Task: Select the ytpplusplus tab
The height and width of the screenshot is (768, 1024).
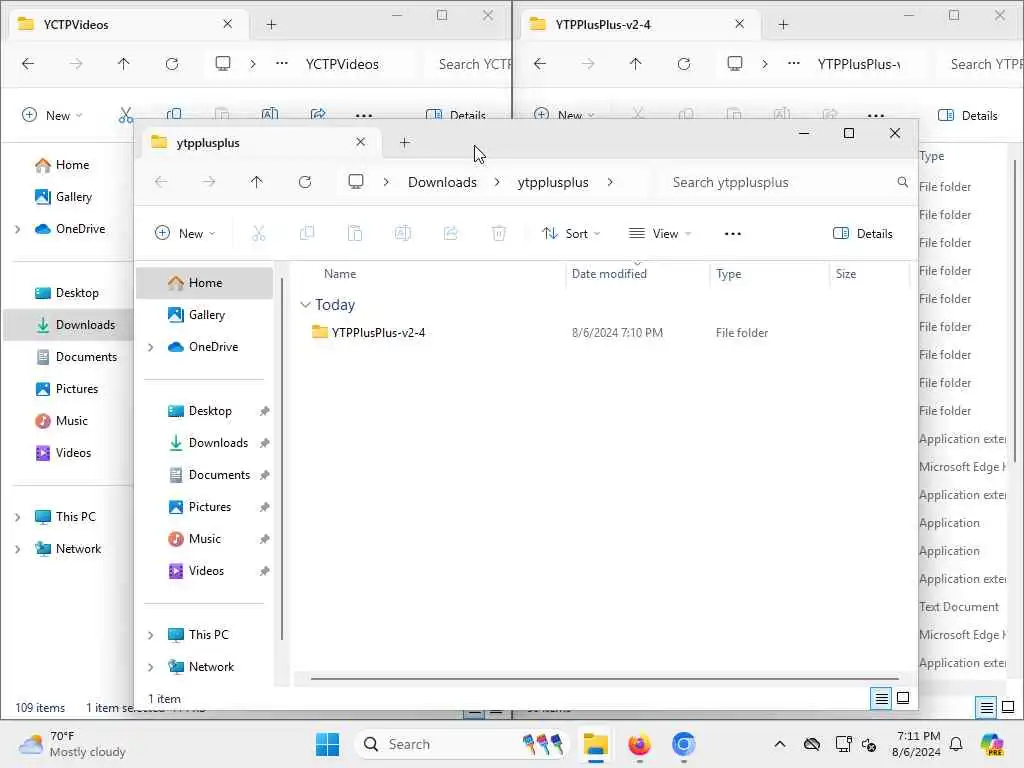Action: [x=259, y=142]
